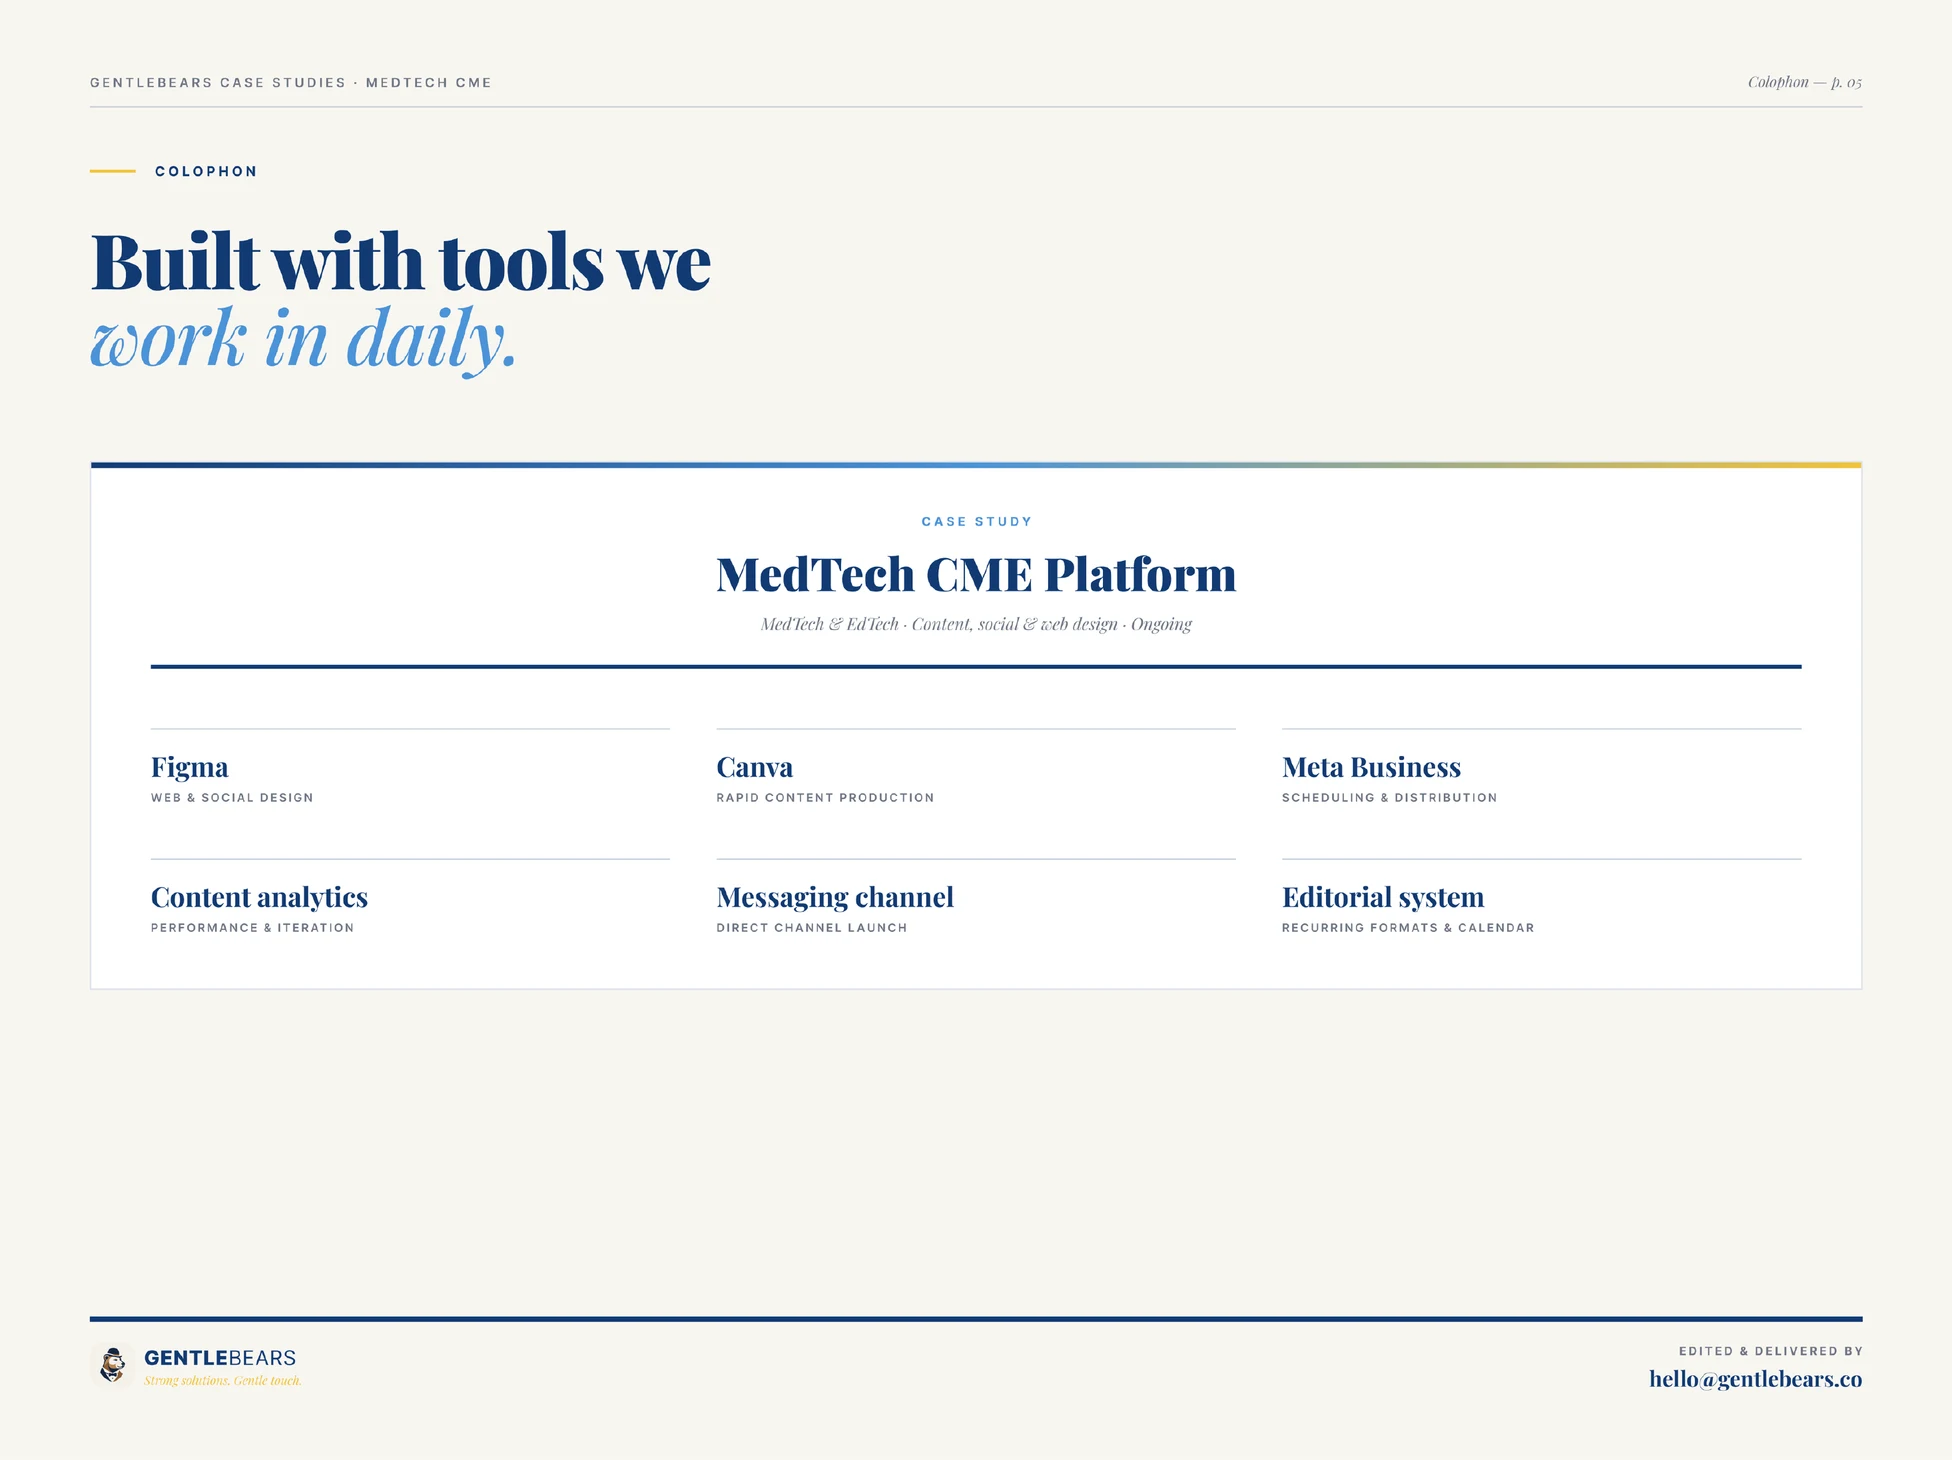Select the 'MedTech & EdTech · Content' subtitle line

[976, 624]
